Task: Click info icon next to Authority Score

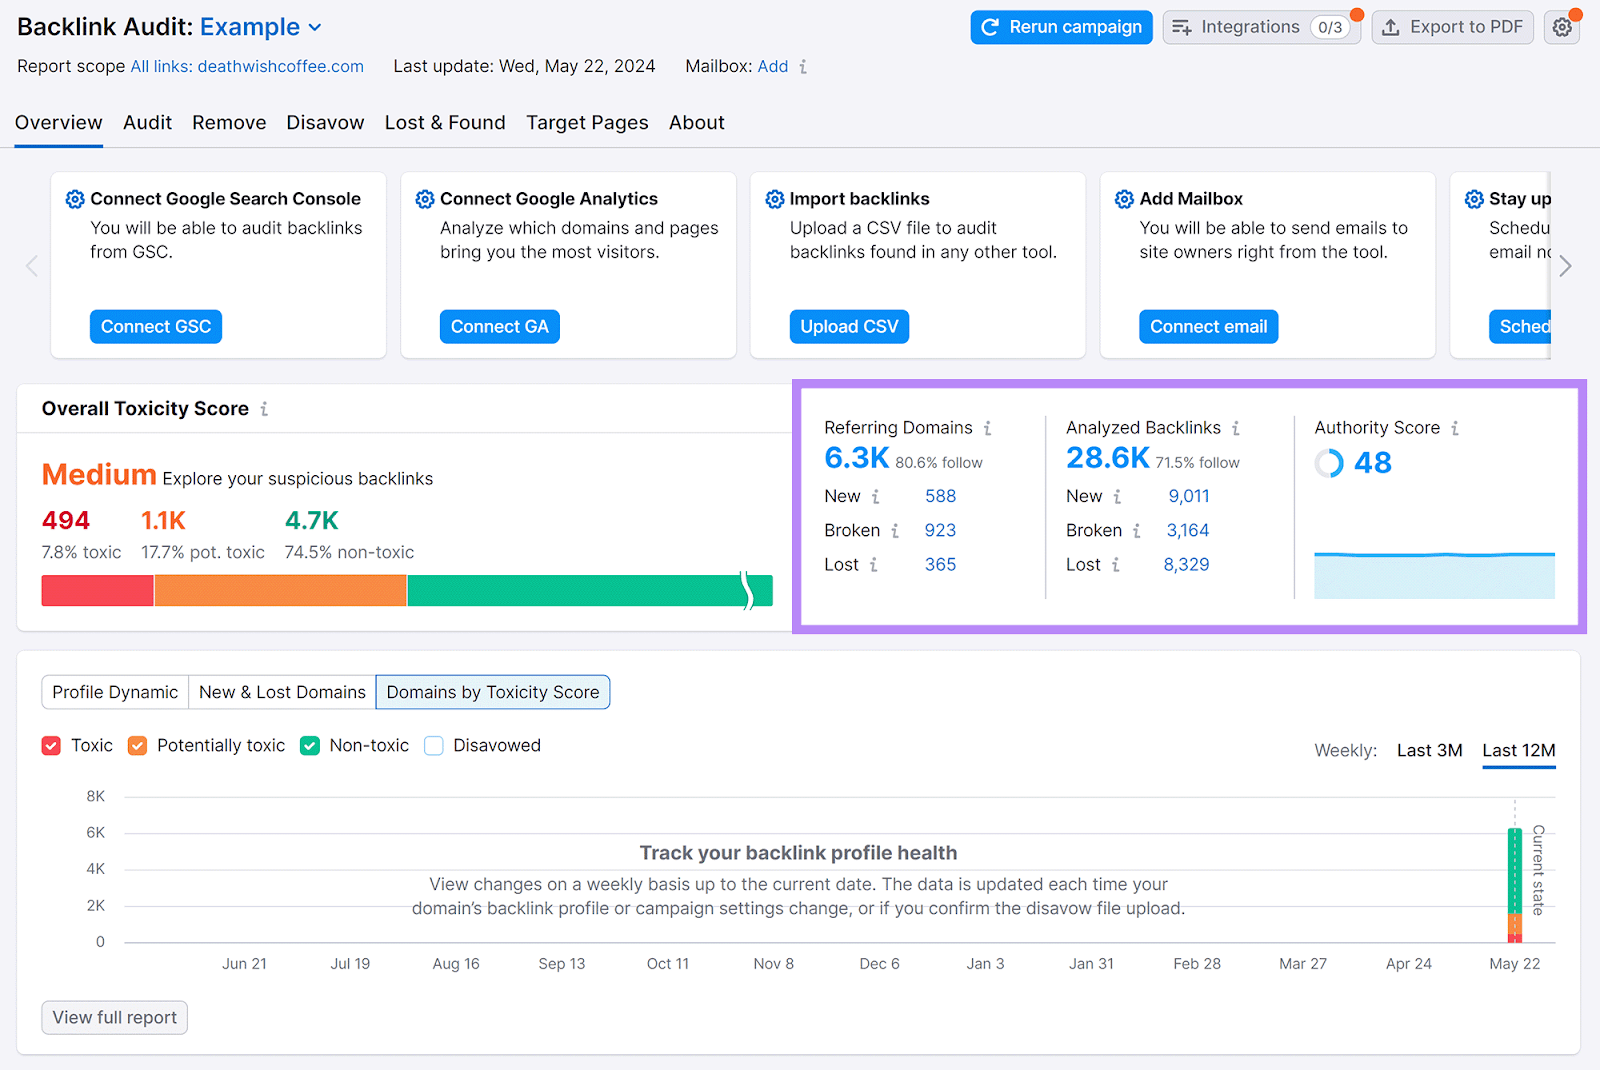Action: (1455, 428)
